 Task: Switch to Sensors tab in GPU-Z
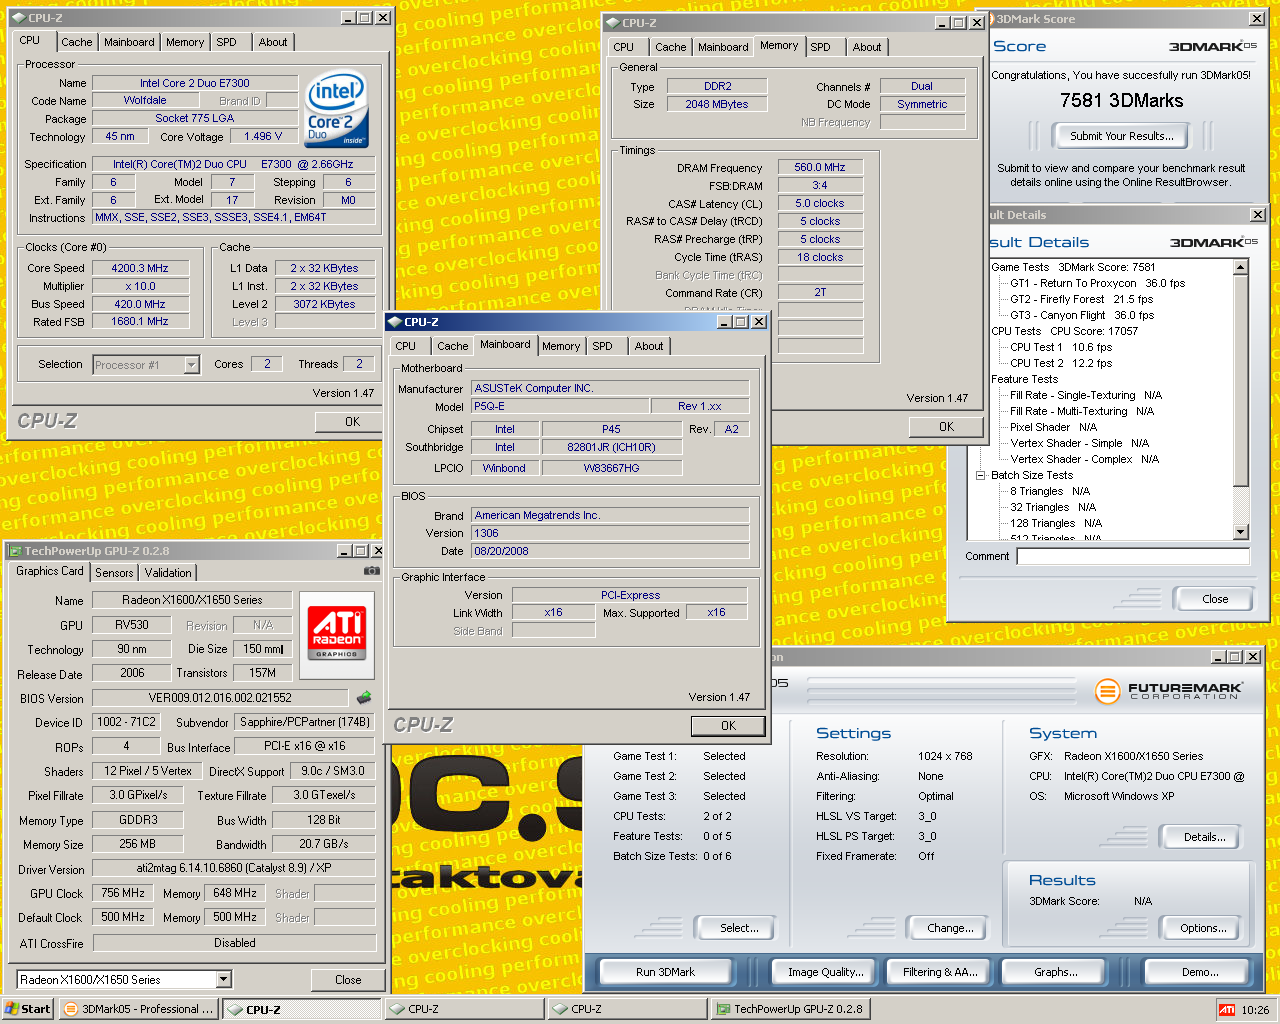coord(114,573)
